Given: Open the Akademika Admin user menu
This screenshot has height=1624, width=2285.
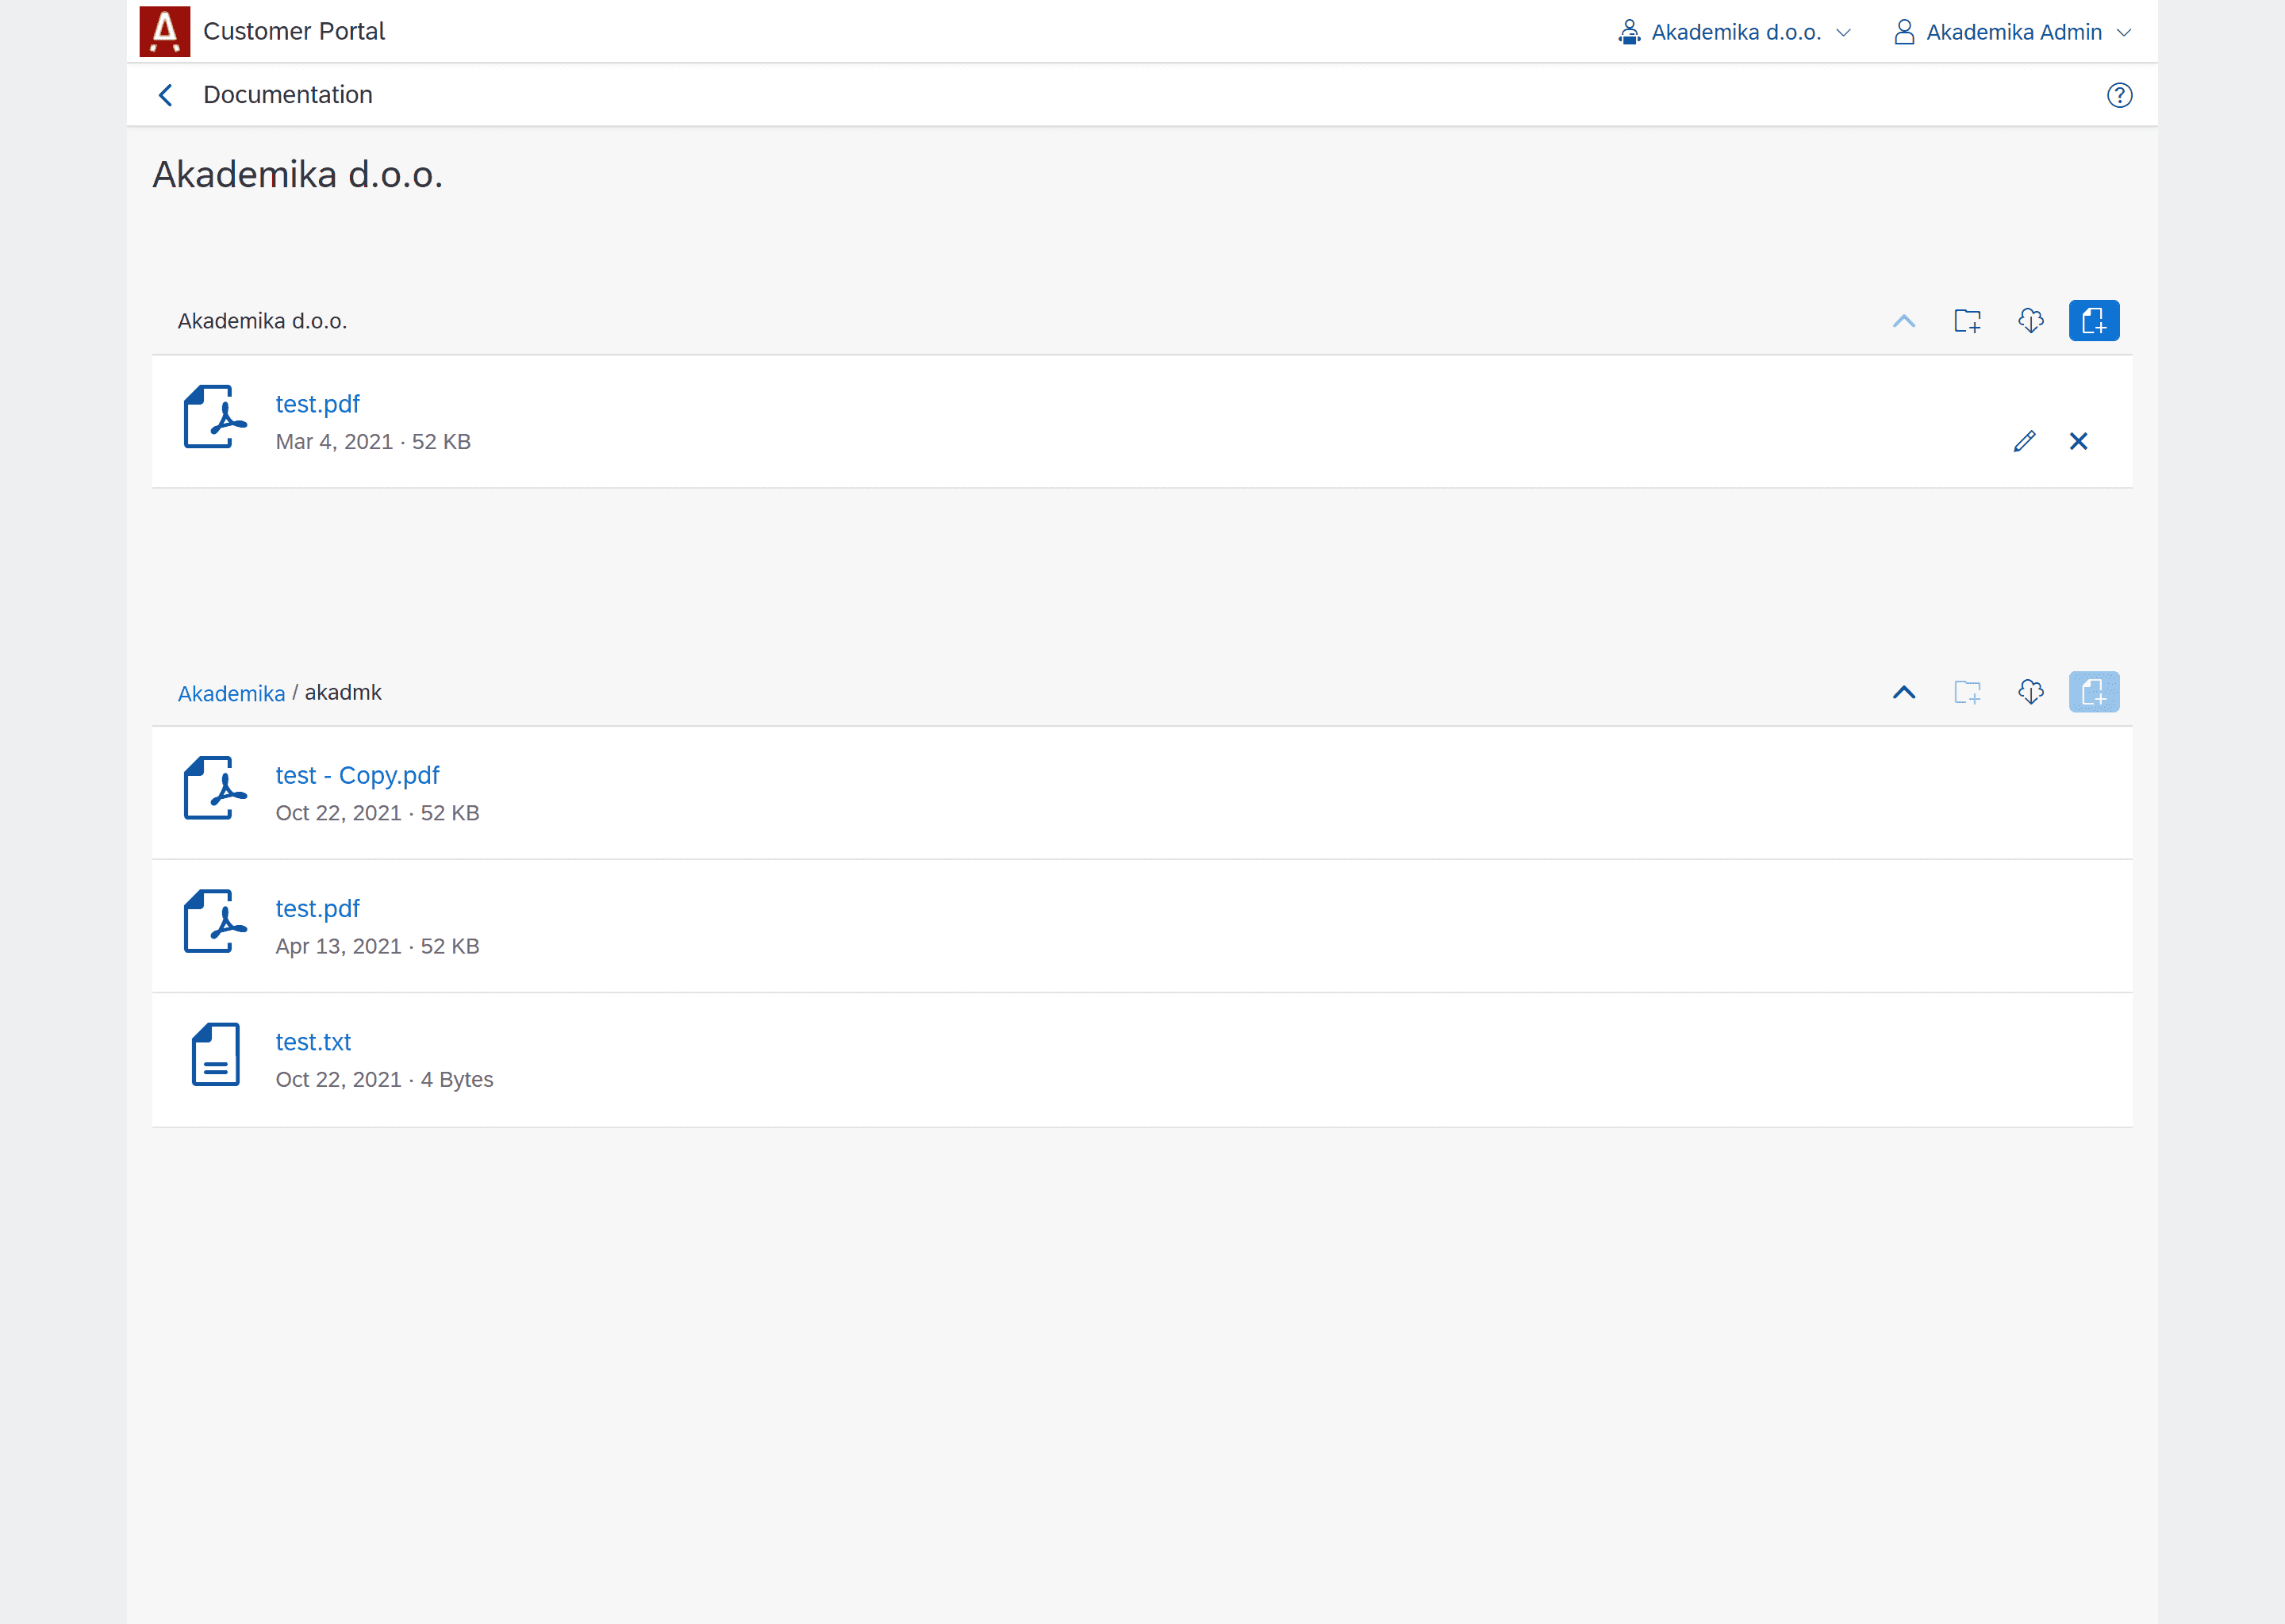Looking at the screenshot, I should (x=2012, y=32).
